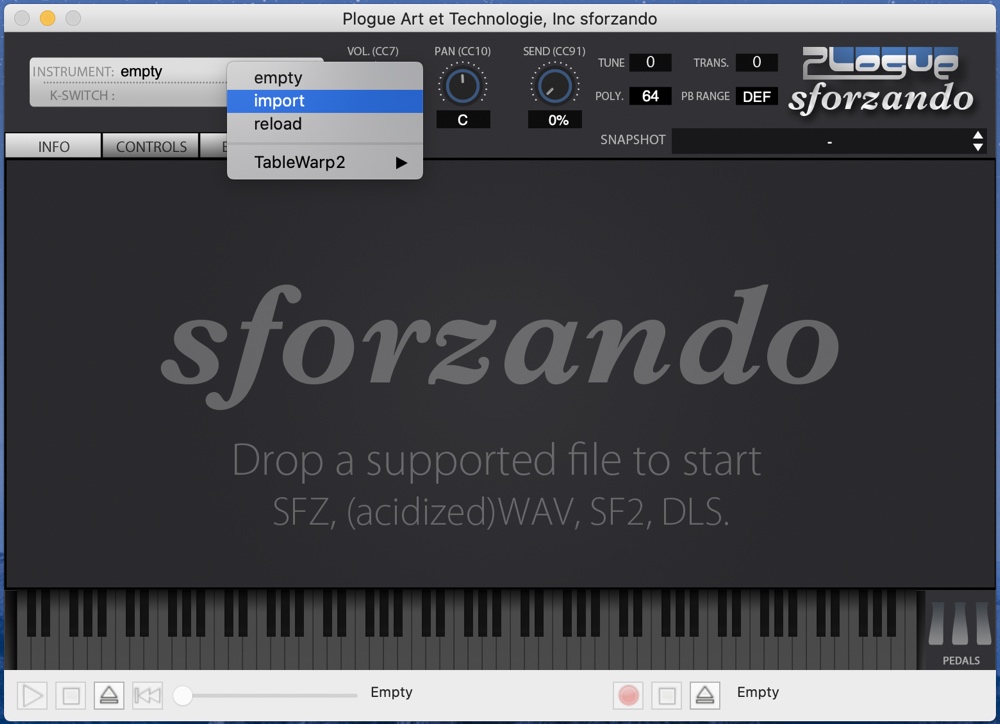The height and width of the screenshot is (724, 1000).
Task: Click the SEND (CC91) knob
Action: click(554, 86)
